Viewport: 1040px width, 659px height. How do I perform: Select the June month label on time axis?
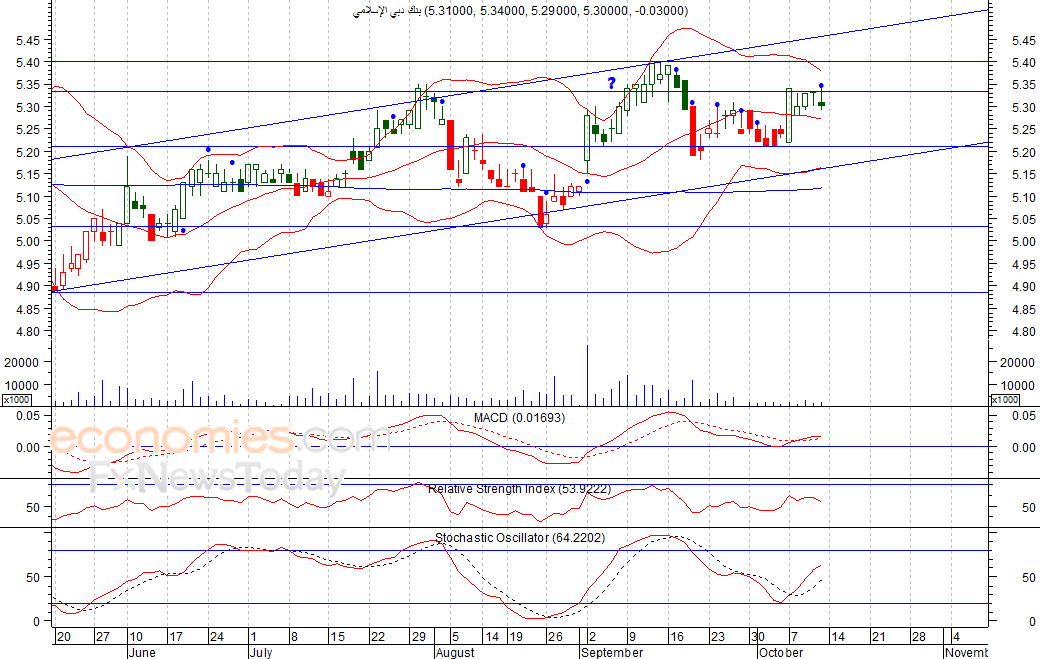[142, 652]
